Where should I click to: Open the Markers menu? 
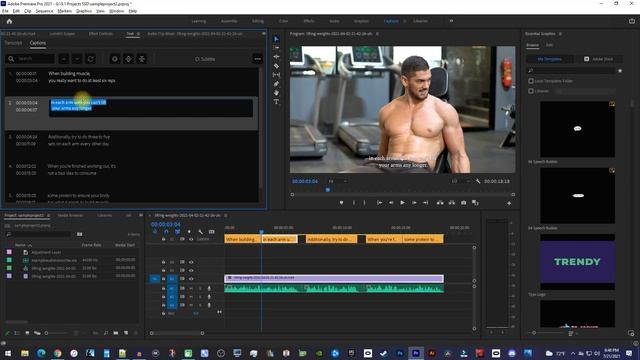(64, 11)
